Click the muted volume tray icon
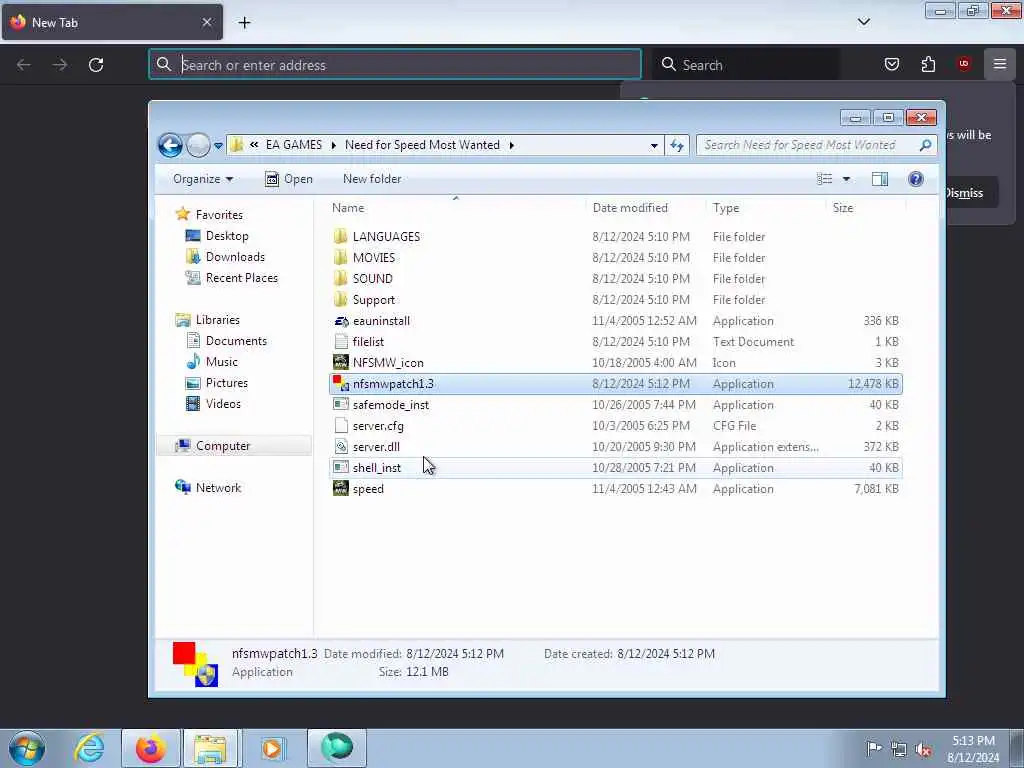Screen dimensions: 1024x768 pyautogui.click(x=923, y=749)
